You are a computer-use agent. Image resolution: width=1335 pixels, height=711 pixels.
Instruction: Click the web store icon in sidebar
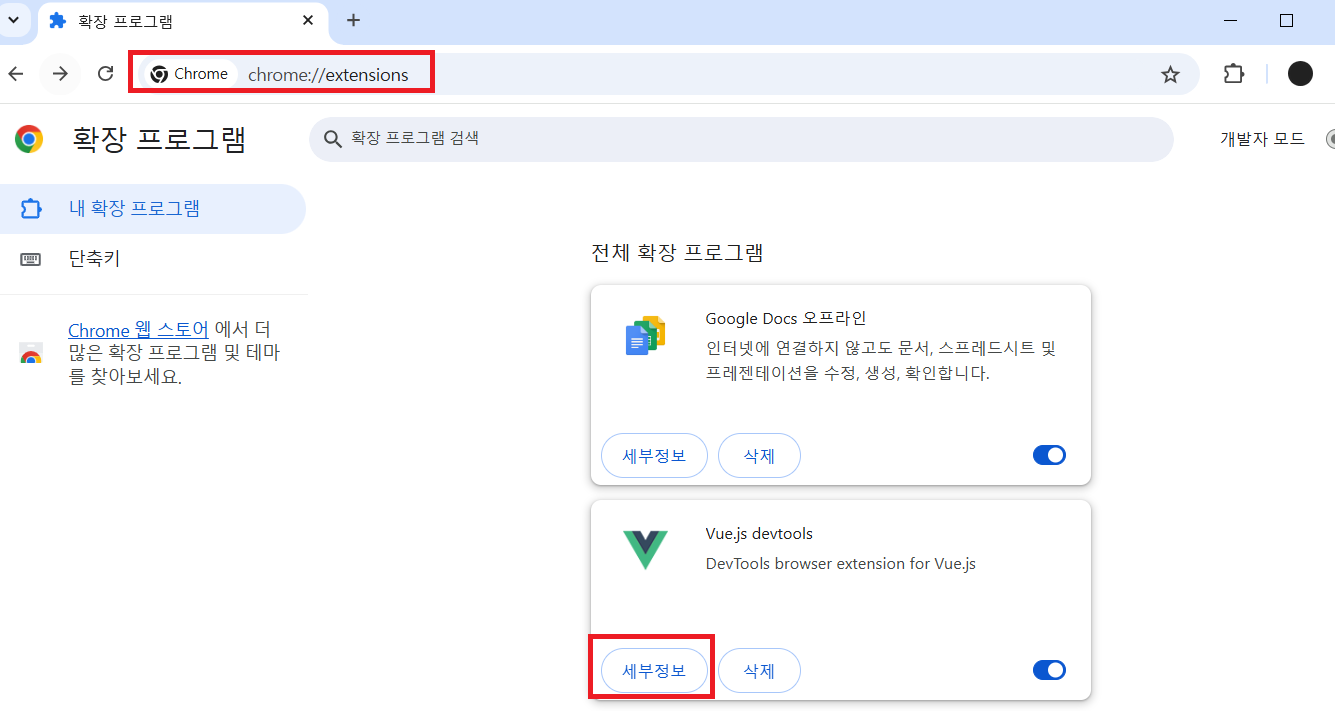click(31, 354)
